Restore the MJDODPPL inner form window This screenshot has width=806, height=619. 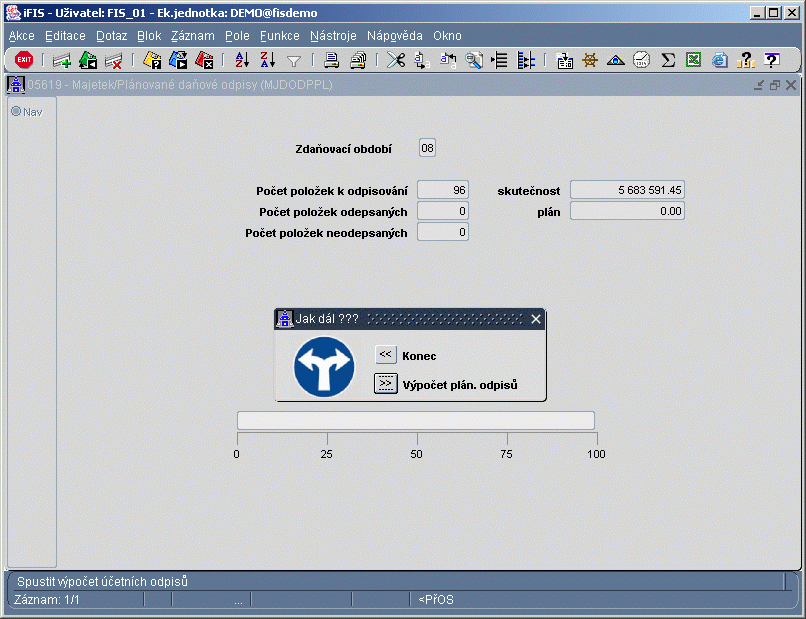[775, 85]
